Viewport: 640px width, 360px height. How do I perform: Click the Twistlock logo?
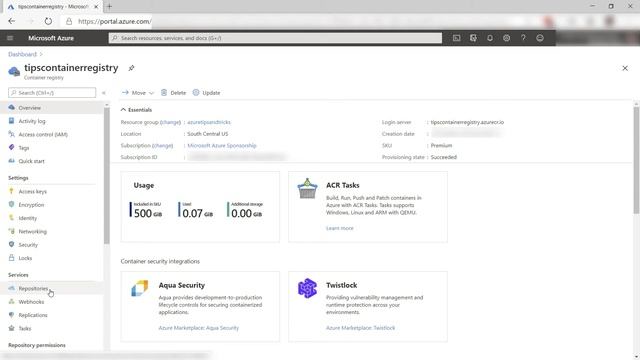click(307, 288)
